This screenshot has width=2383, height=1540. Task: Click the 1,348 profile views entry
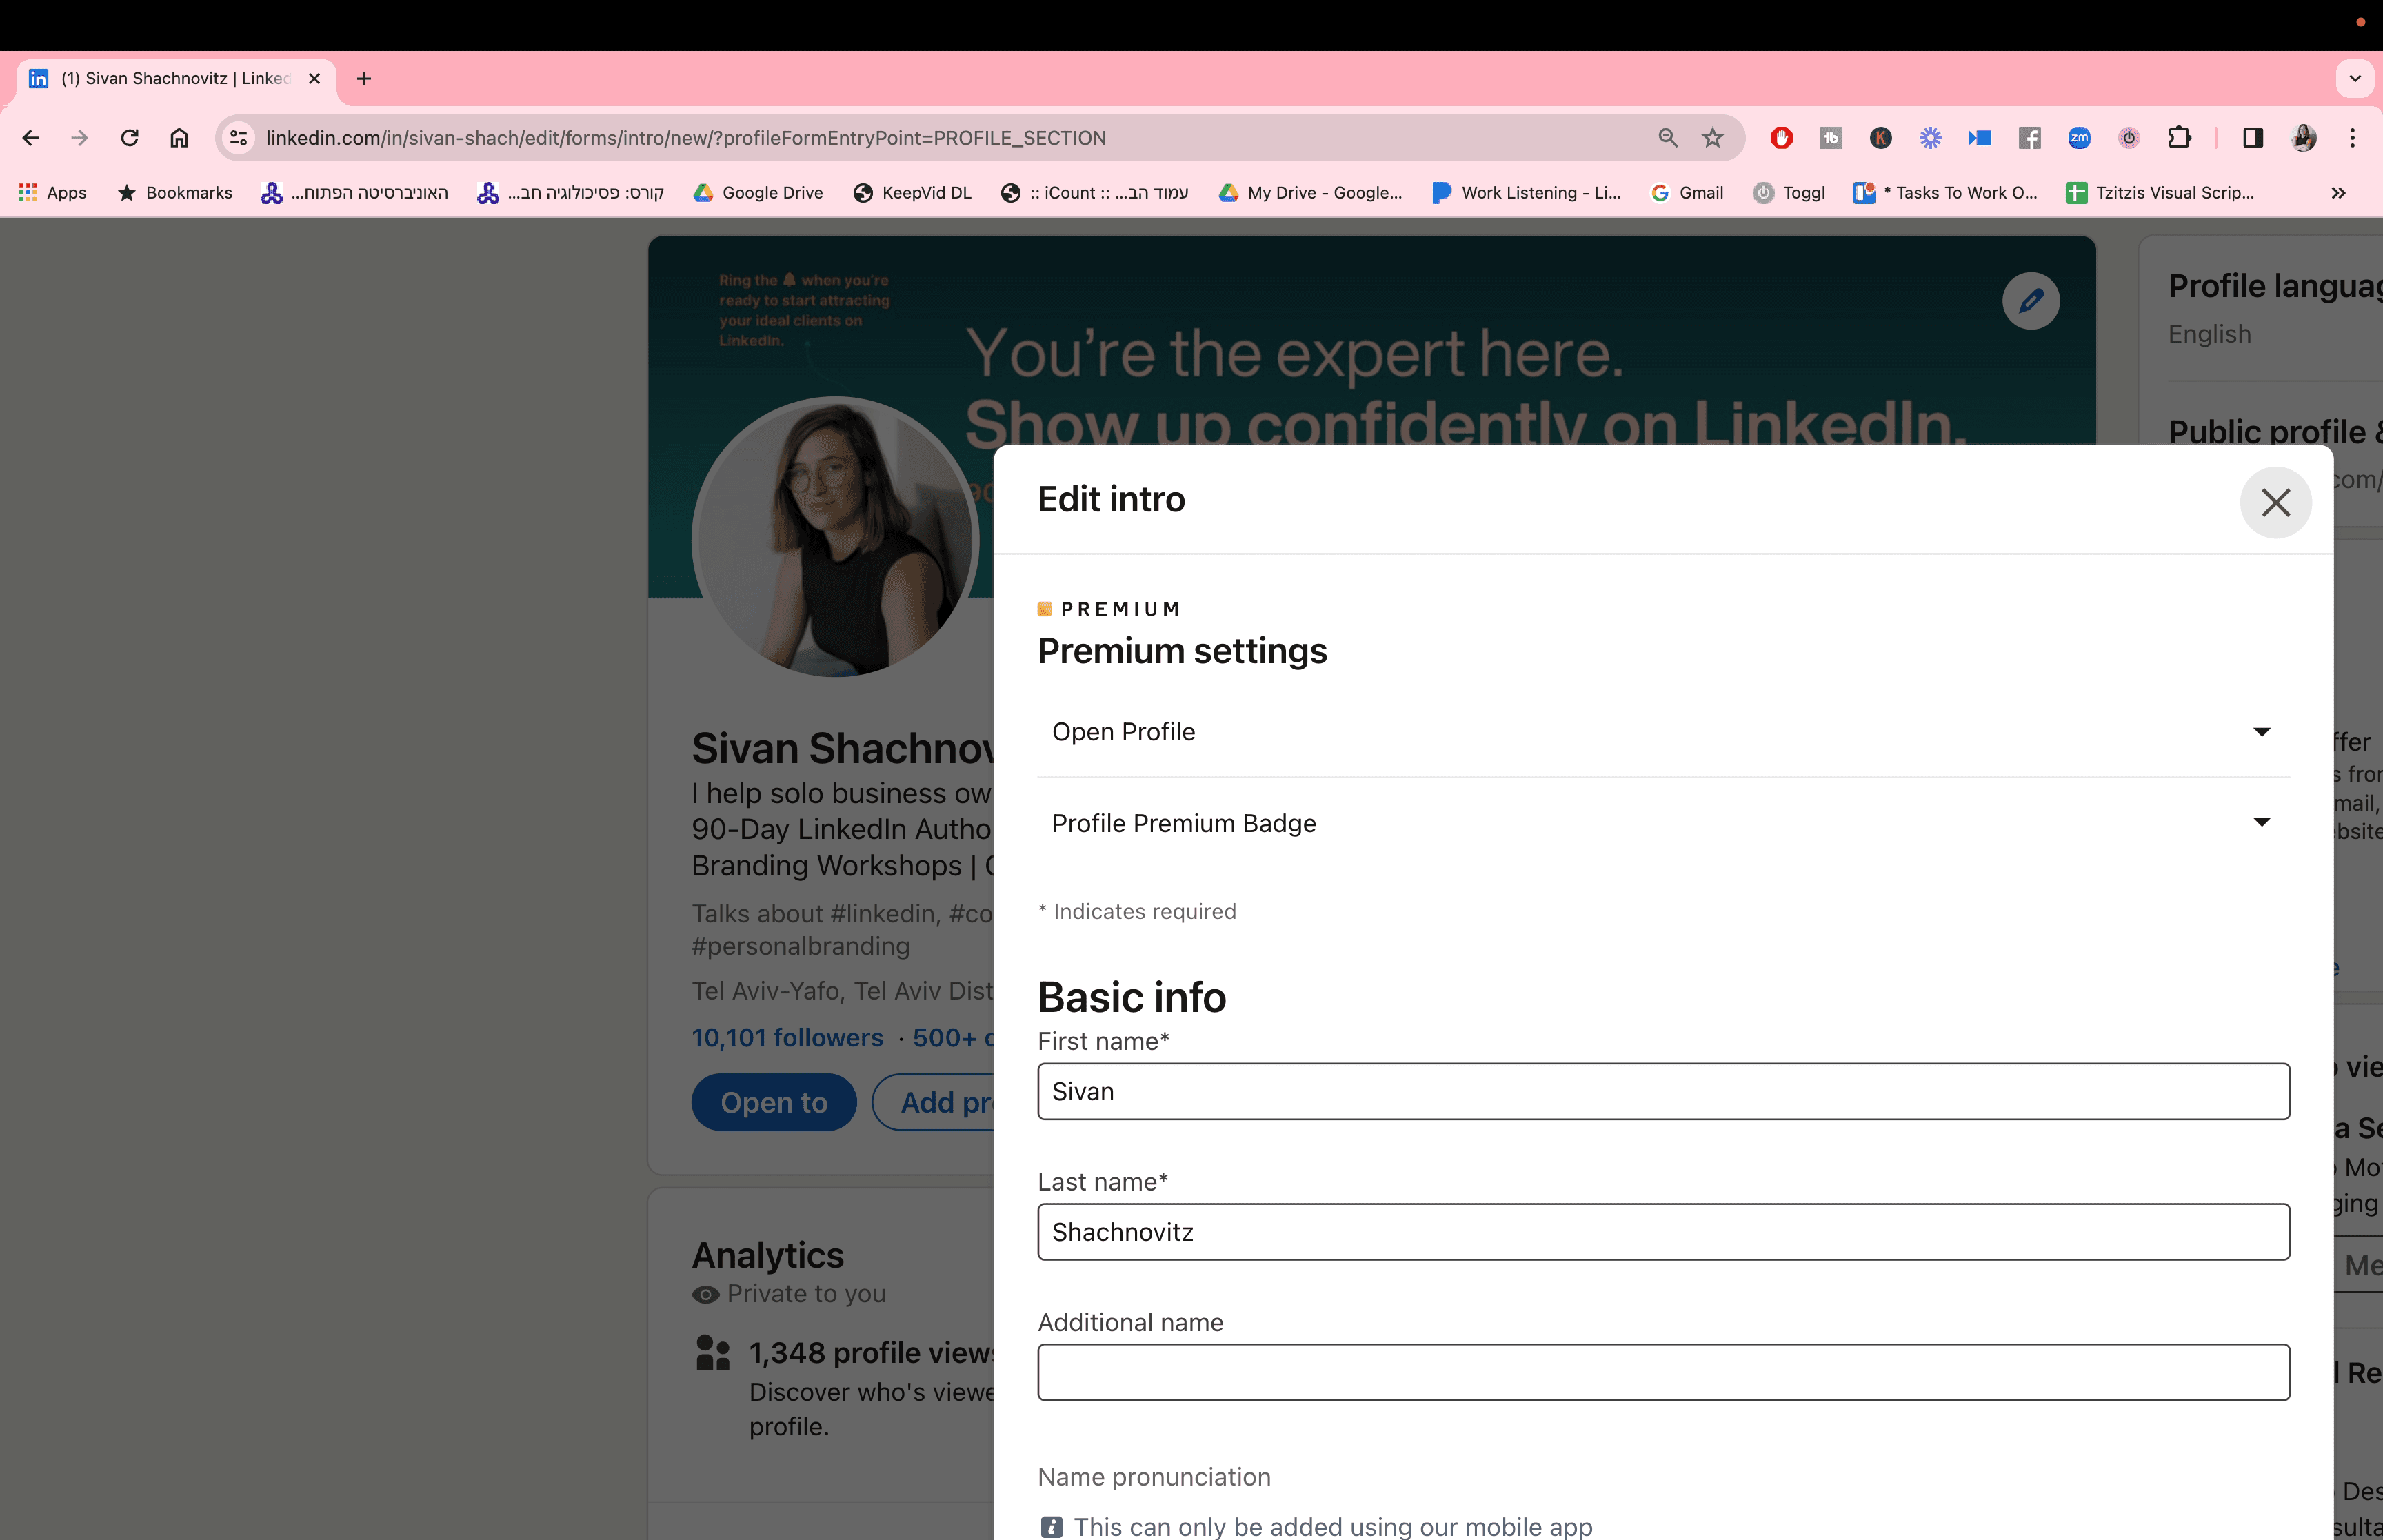[870, 1352]
